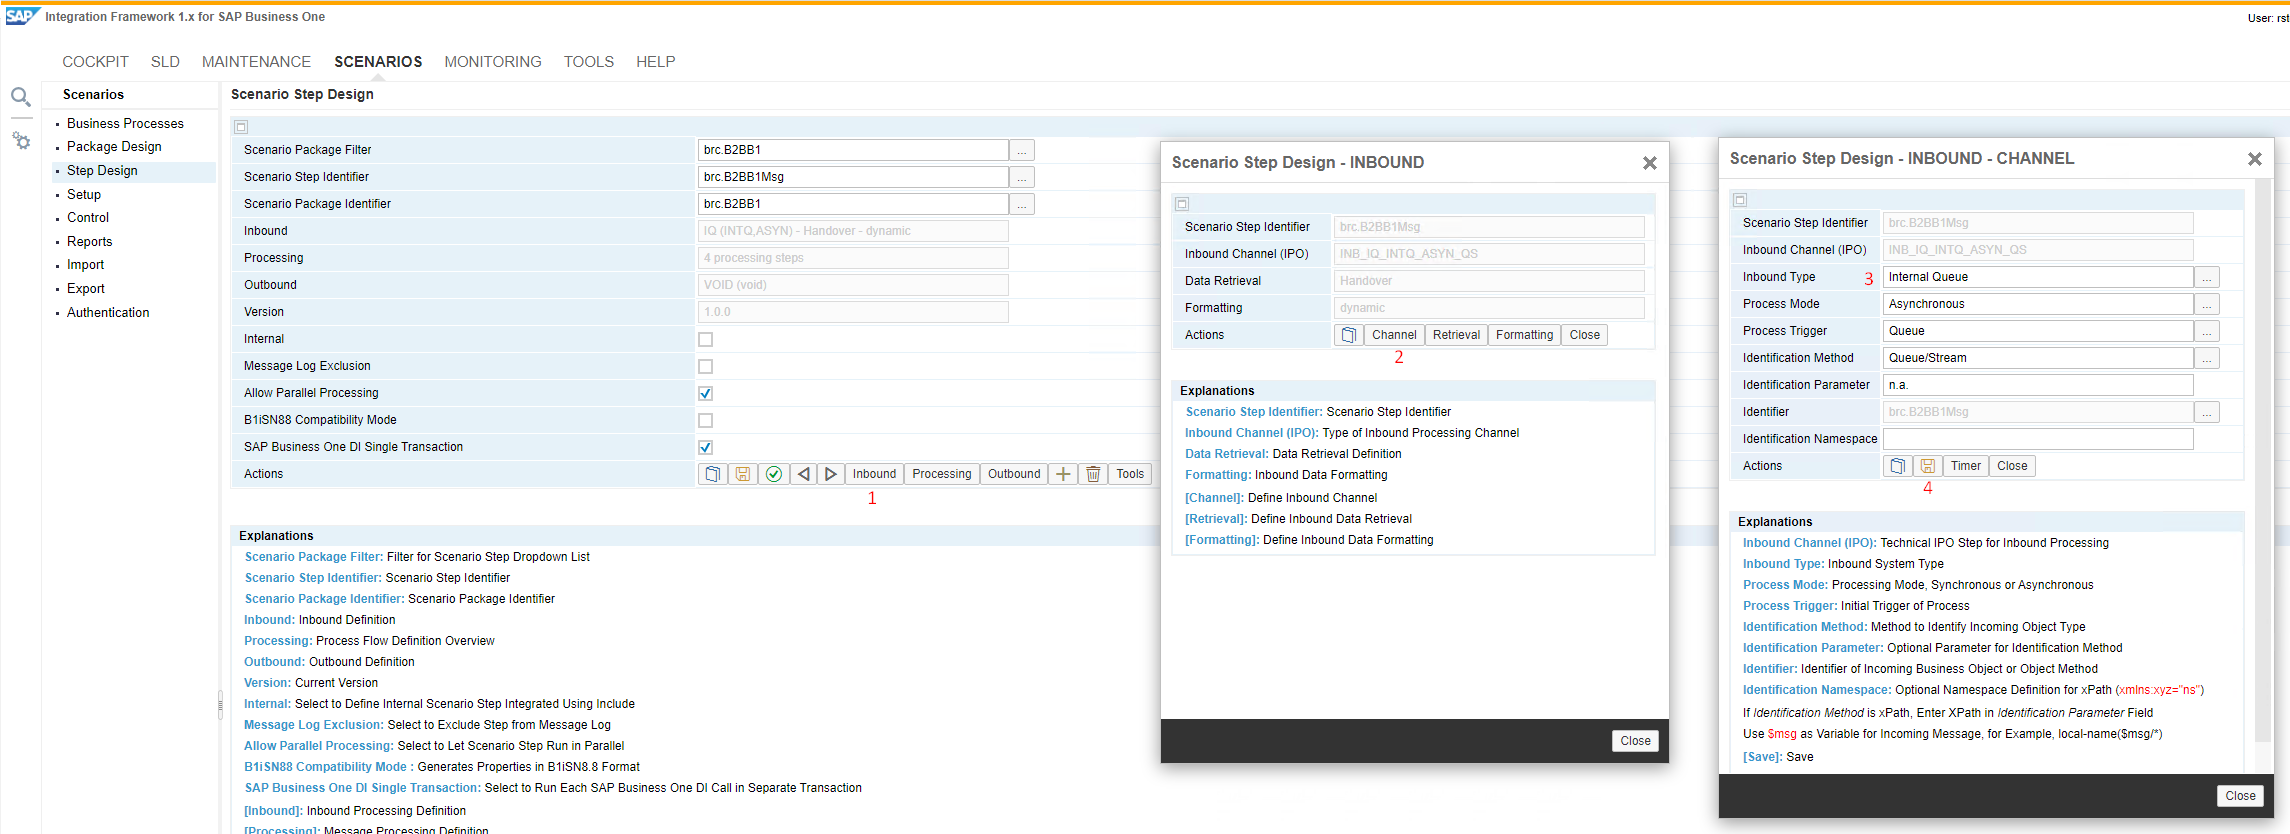This screenshot has height=834, width=2290.
Task: Select Control in Scenarios list
Action: pyautogui.click(x=88, y=218)
